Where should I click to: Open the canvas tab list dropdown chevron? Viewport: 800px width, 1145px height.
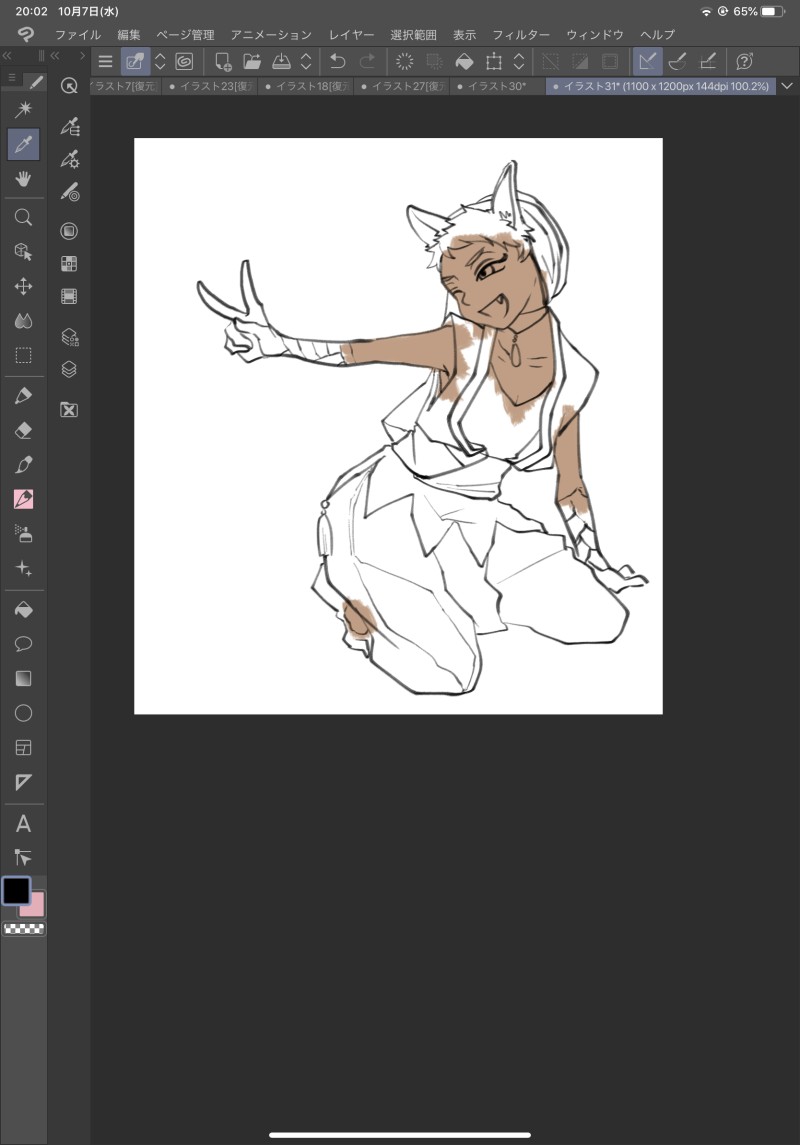point(787,86)
